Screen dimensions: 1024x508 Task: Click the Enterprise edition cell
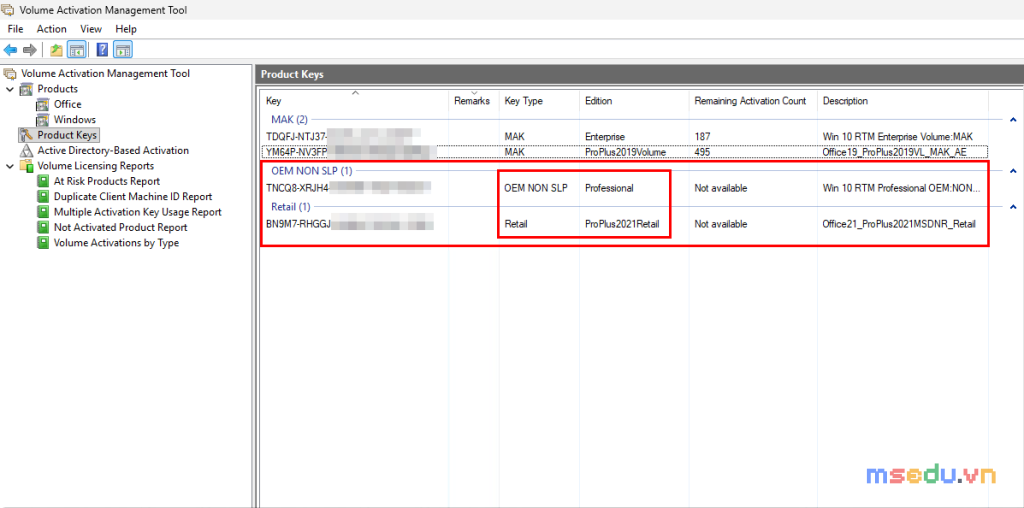tap(605, 136)
